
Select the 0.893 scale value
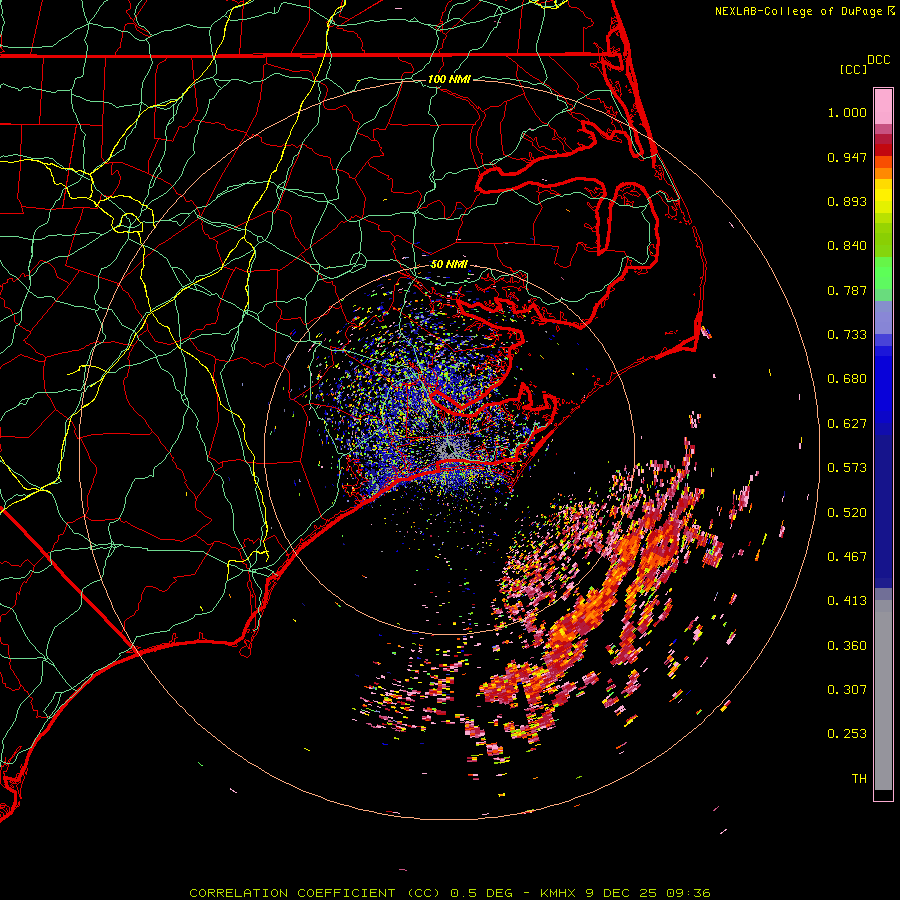point(847,201)
